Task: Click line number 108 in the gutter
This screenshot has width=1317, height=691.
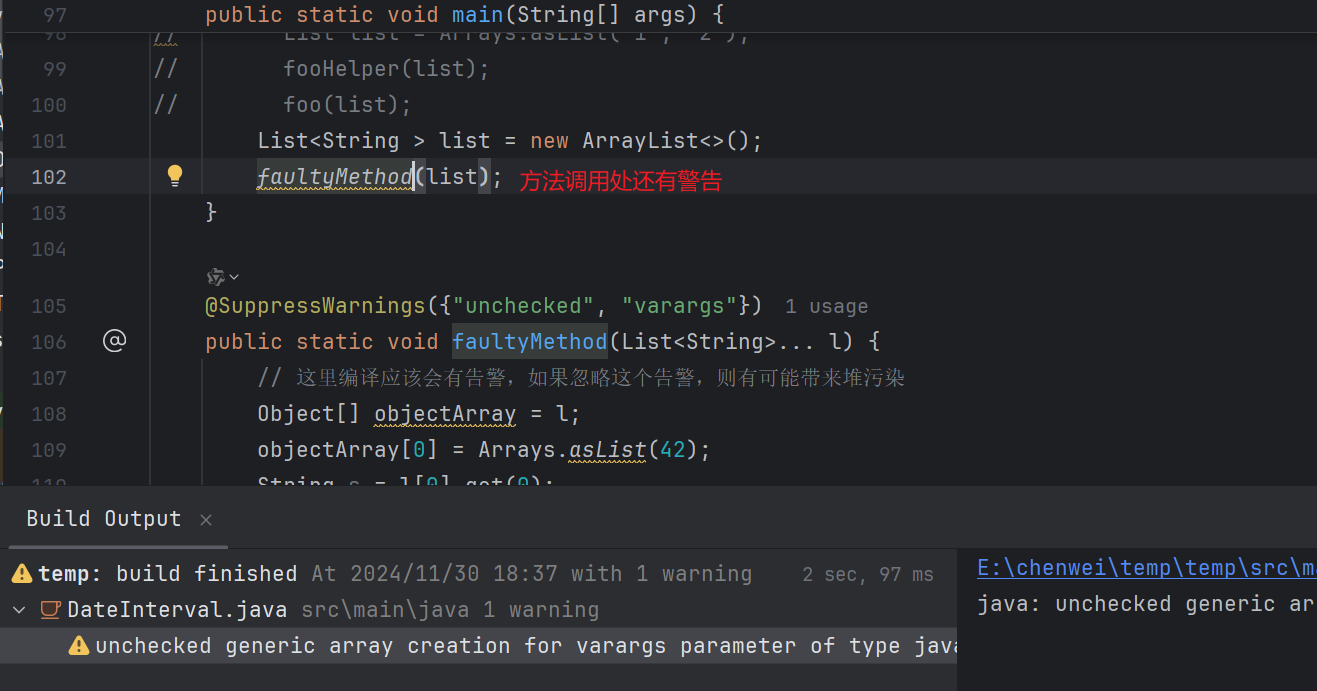Action: [49, 414]
